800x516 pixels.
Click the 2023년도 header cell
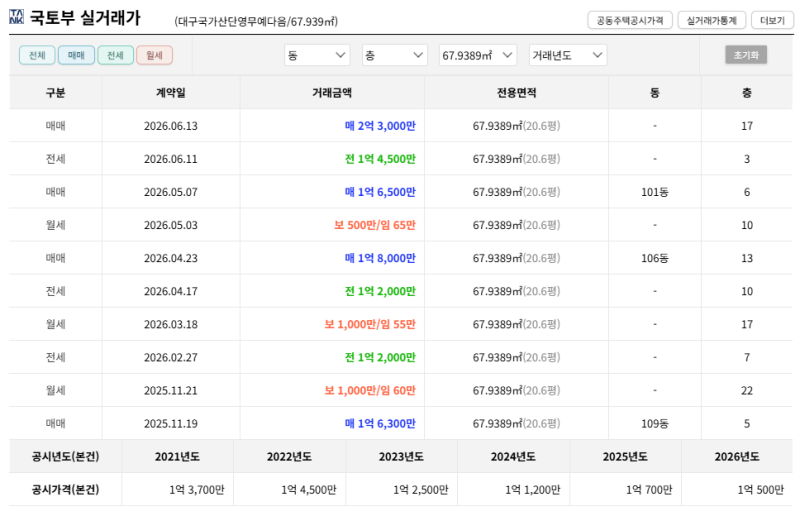(401, 457)
